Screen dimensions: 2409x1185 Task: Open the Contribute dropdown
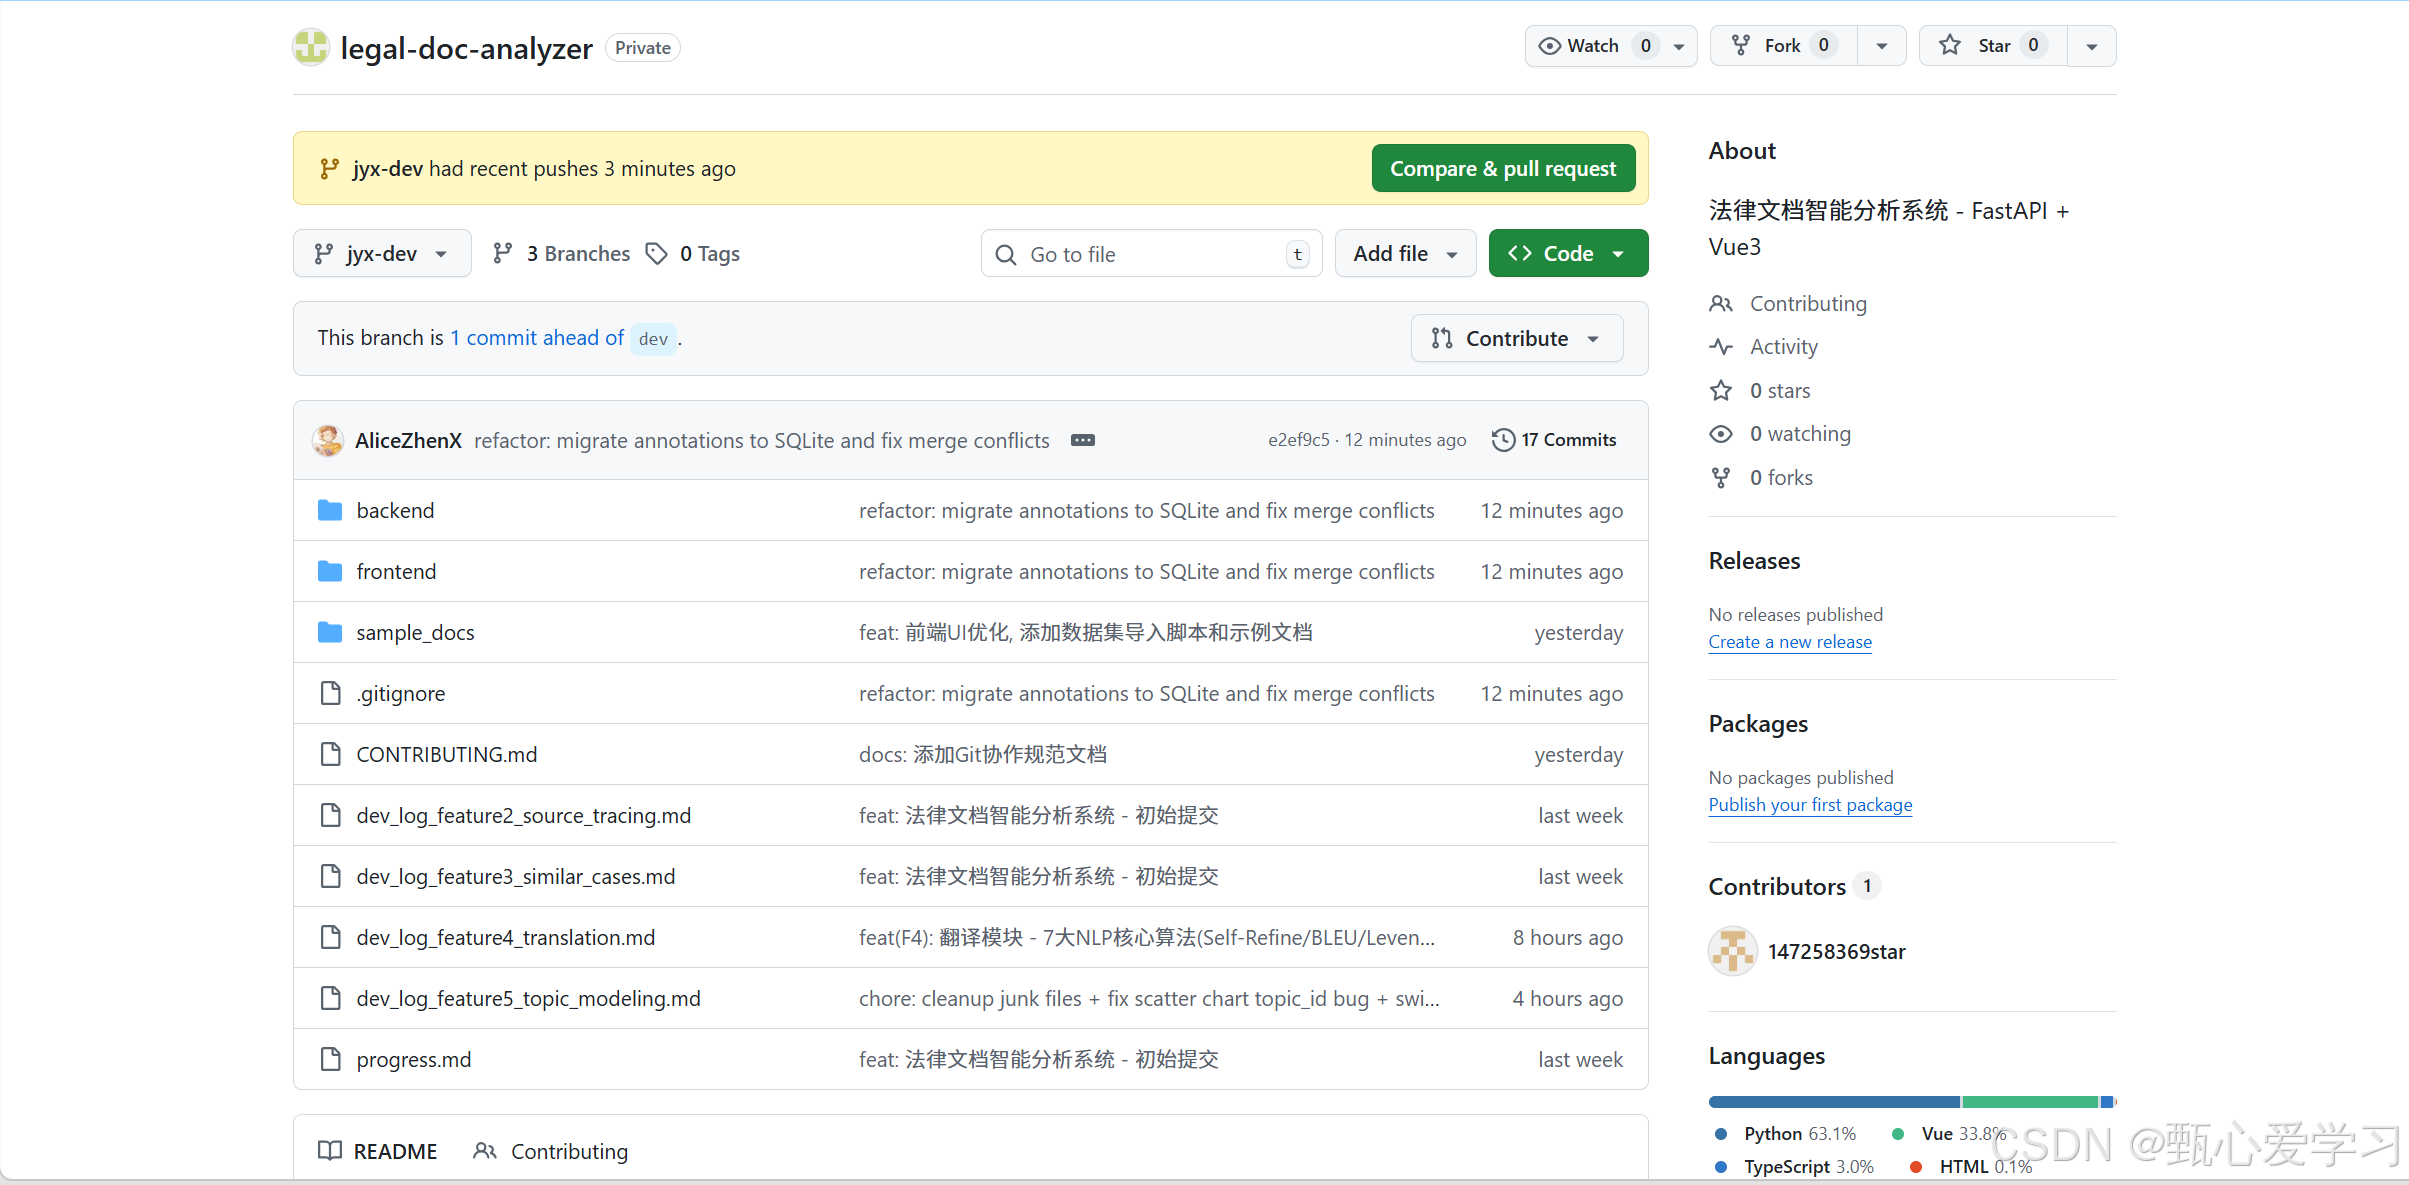[x=1516, y=339]
